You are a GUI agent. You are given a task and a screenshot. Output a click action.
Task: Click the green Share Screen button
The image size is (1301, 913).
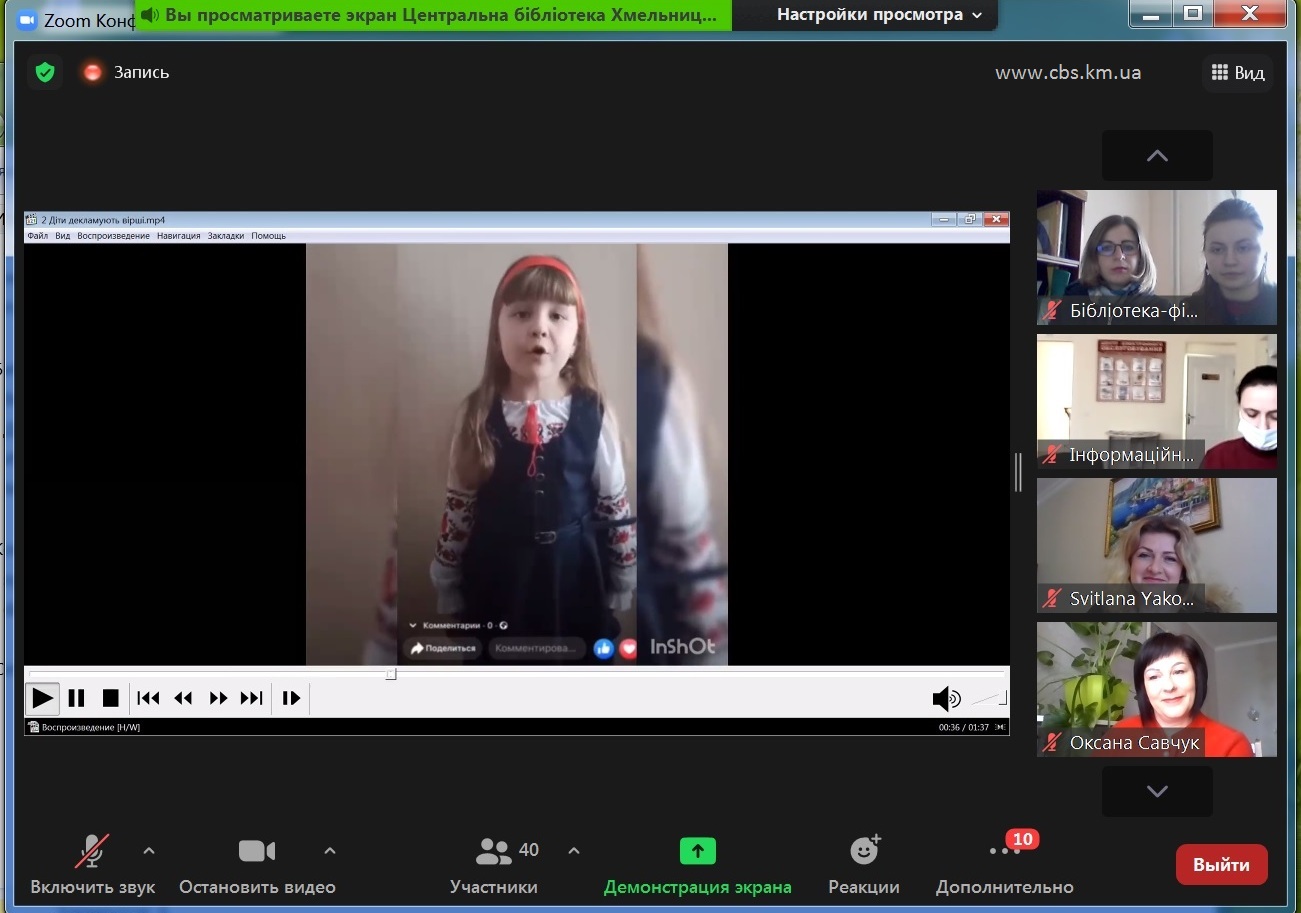point(697,851)
